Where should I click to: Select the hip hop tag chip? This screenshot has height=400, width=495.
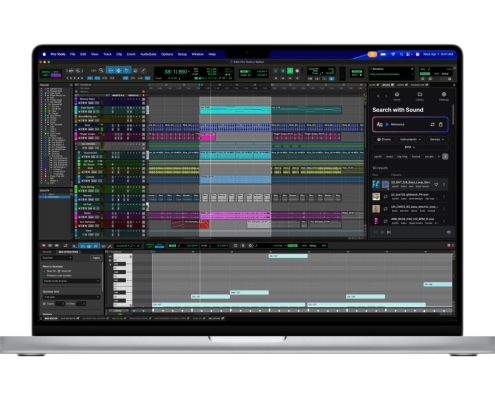pyautogui.click(x=402, y=156)
